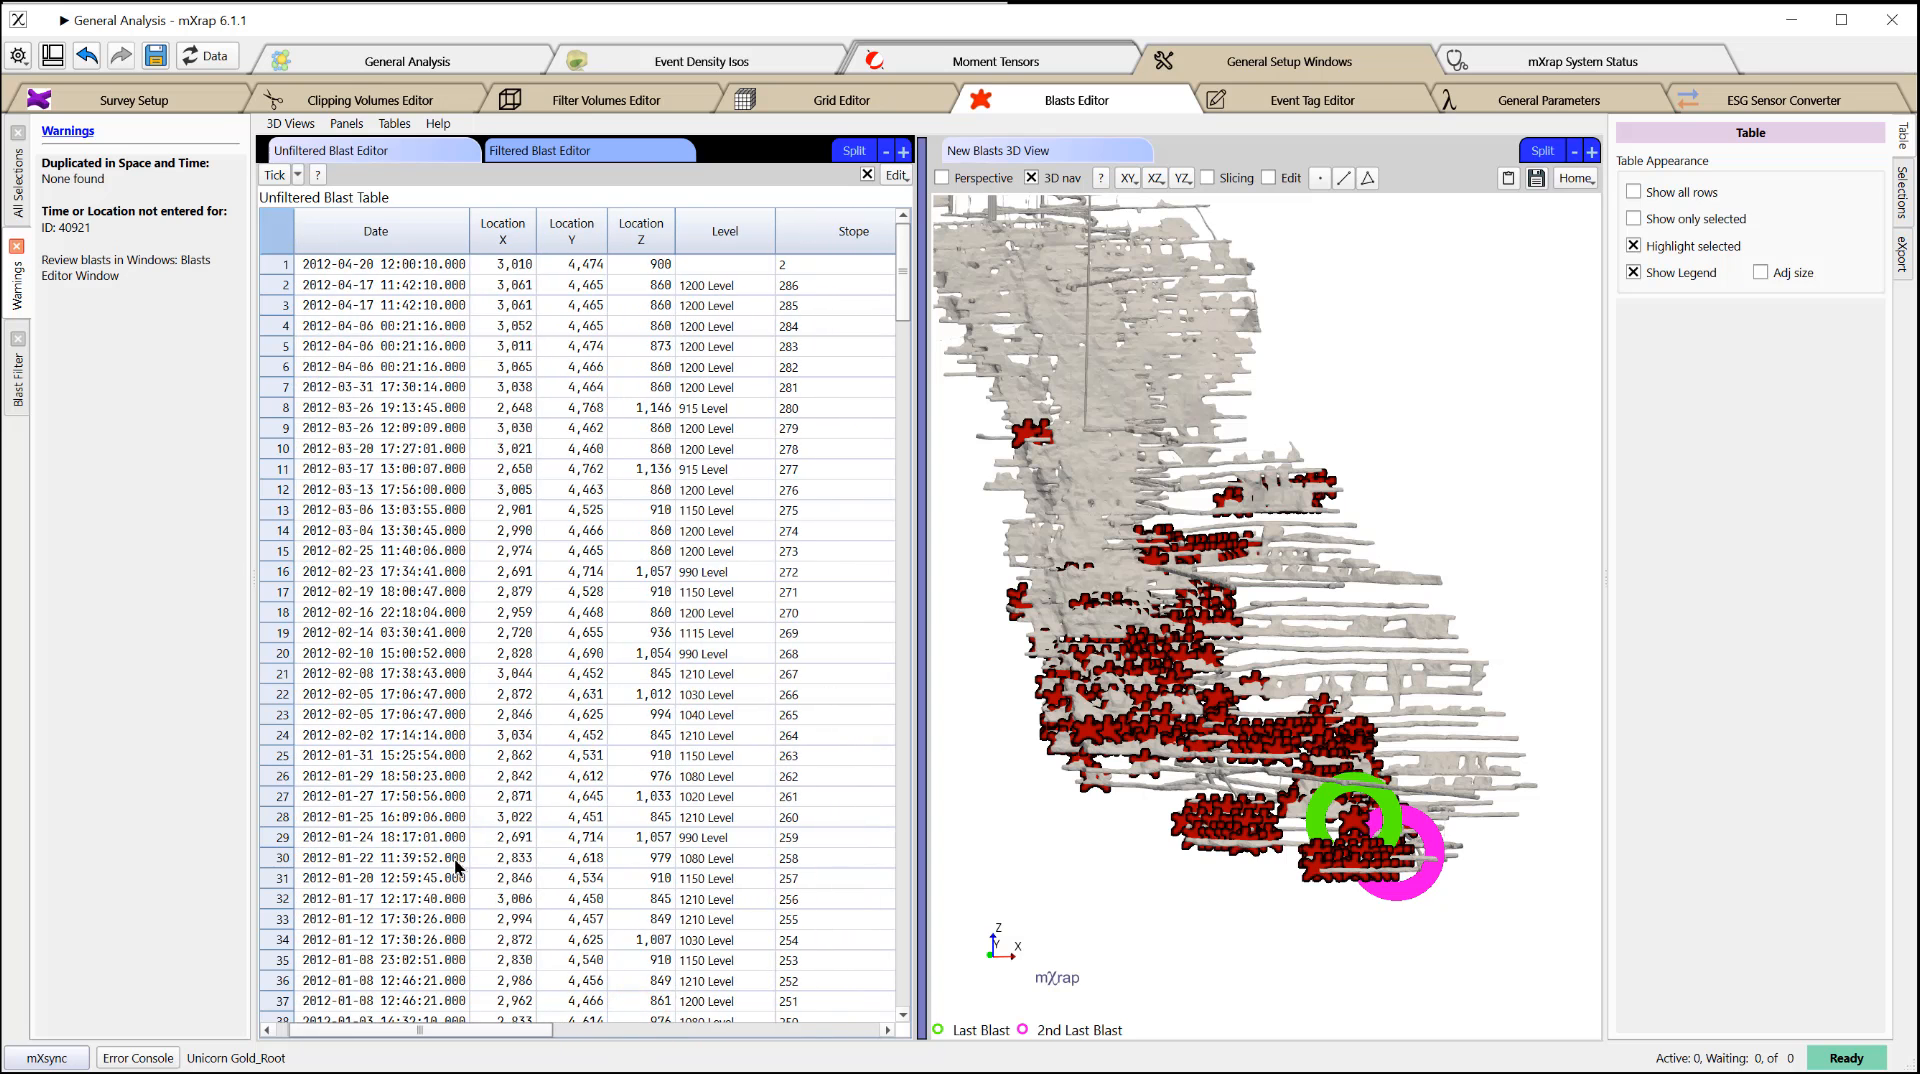The image size is (1920, 1074).
Task: Click the Event Tag Editor pencil icon
Action: point(1216,99)
